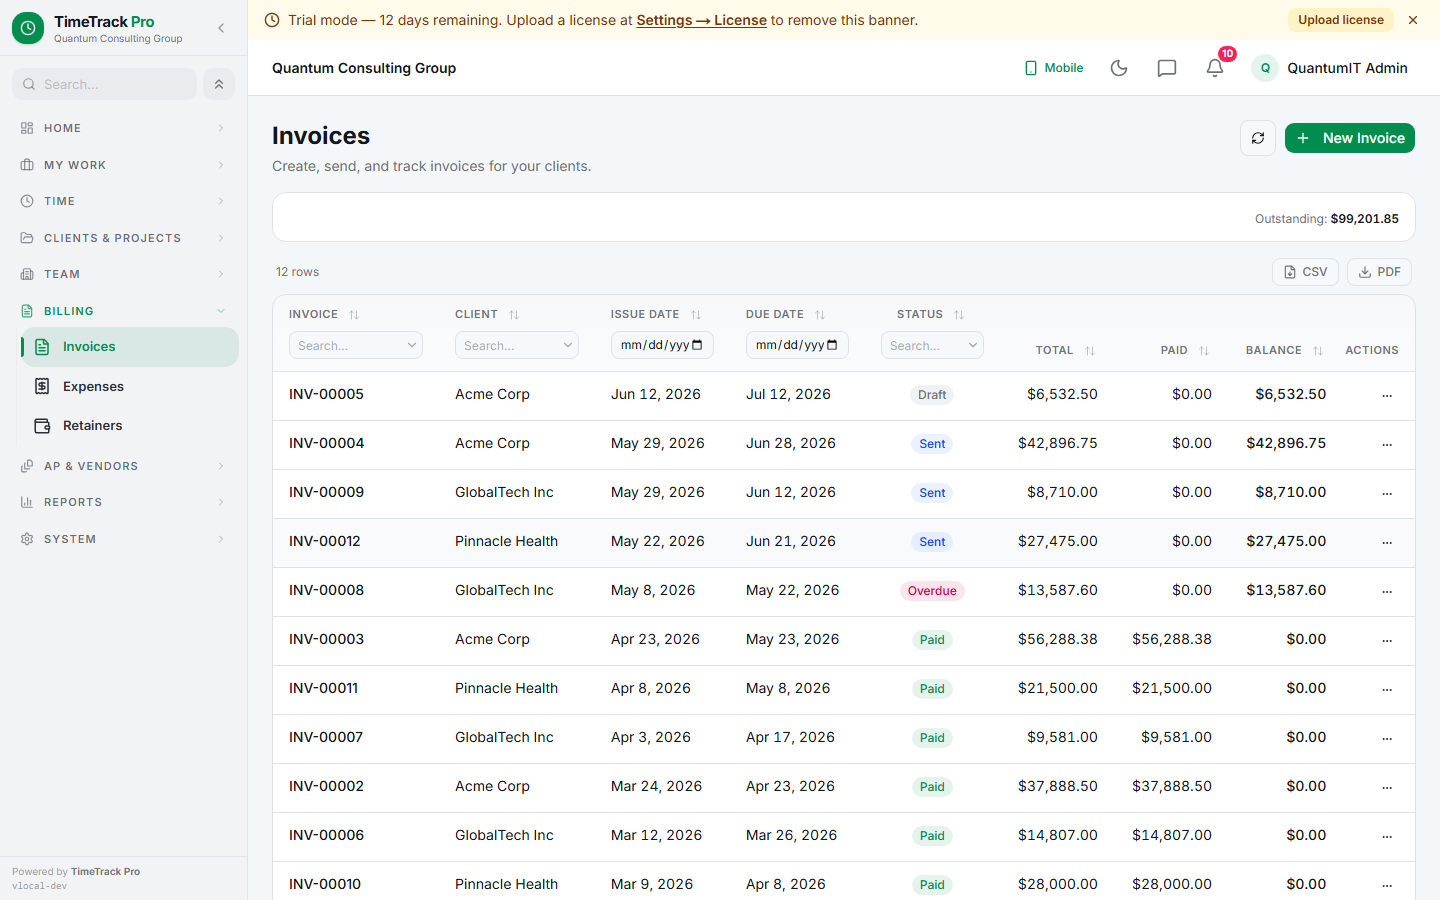Follow the Settings → License link
1440x900 pixels.
[701, 20]
